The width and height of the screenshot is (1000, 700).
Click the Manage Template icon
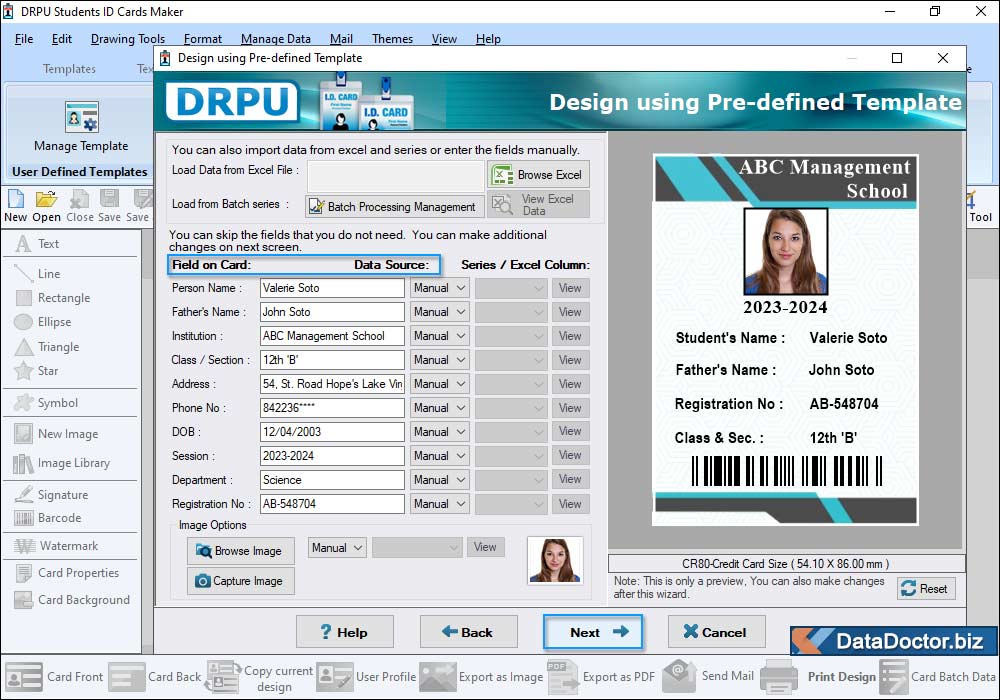click(82, 117)
